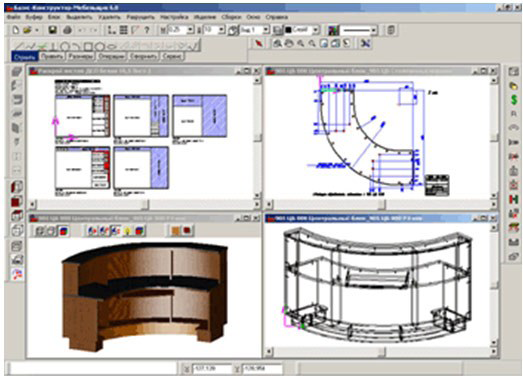Click the pan hand tool icon
Viewport: 523px width, 376px height.
289,44
